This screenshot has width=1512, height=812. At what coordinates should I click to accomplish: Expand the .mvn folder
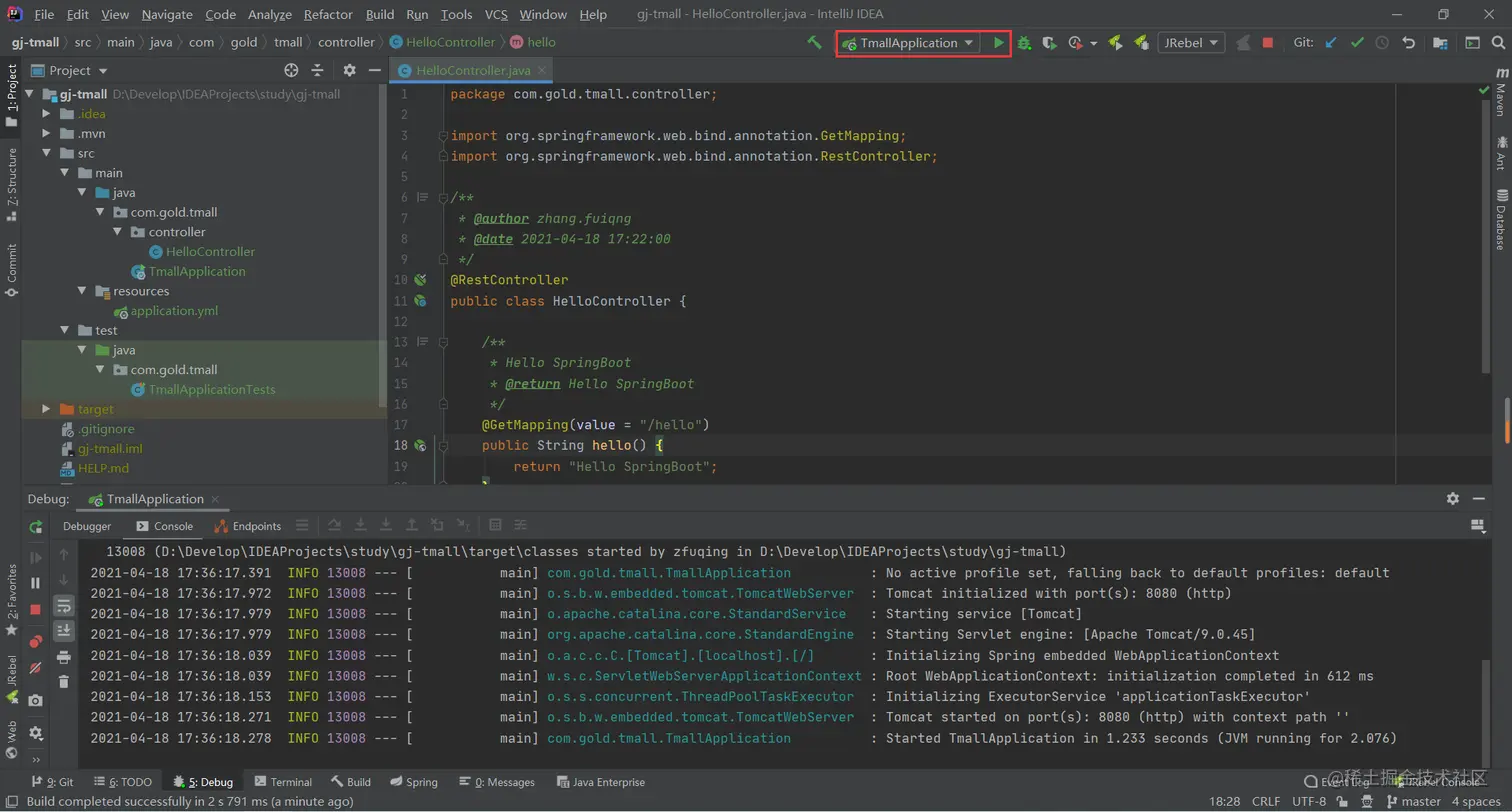[x=46, y=133]
